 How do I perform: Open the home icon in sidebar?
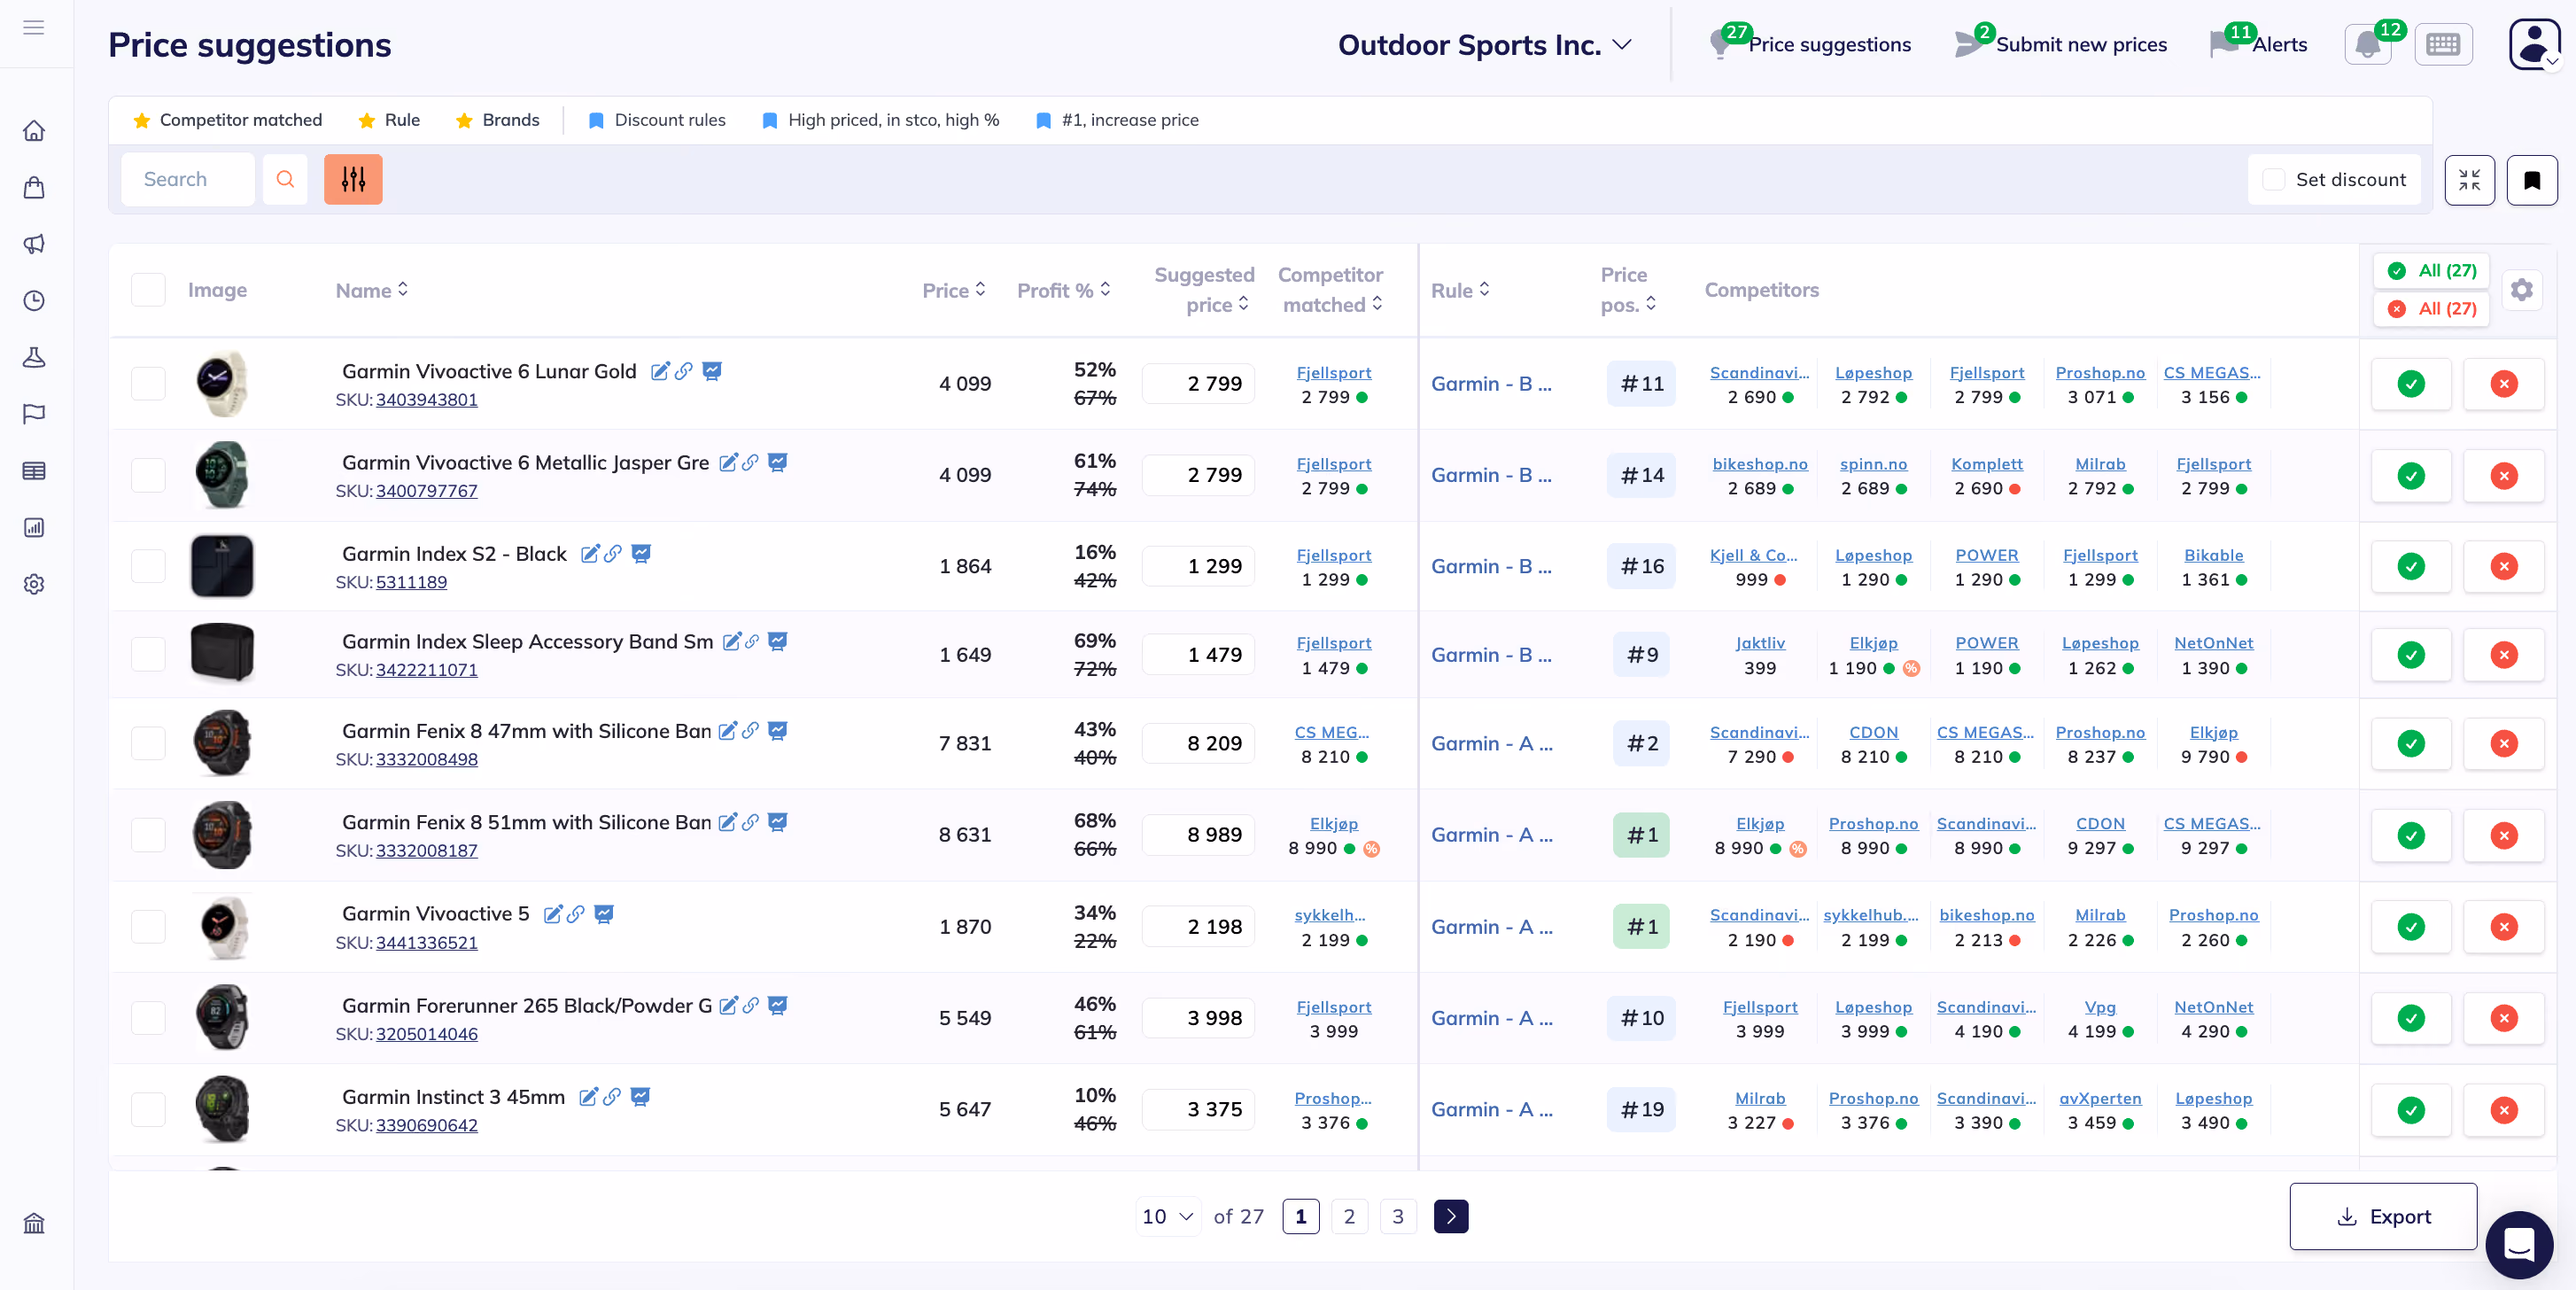tap(34, 131)
